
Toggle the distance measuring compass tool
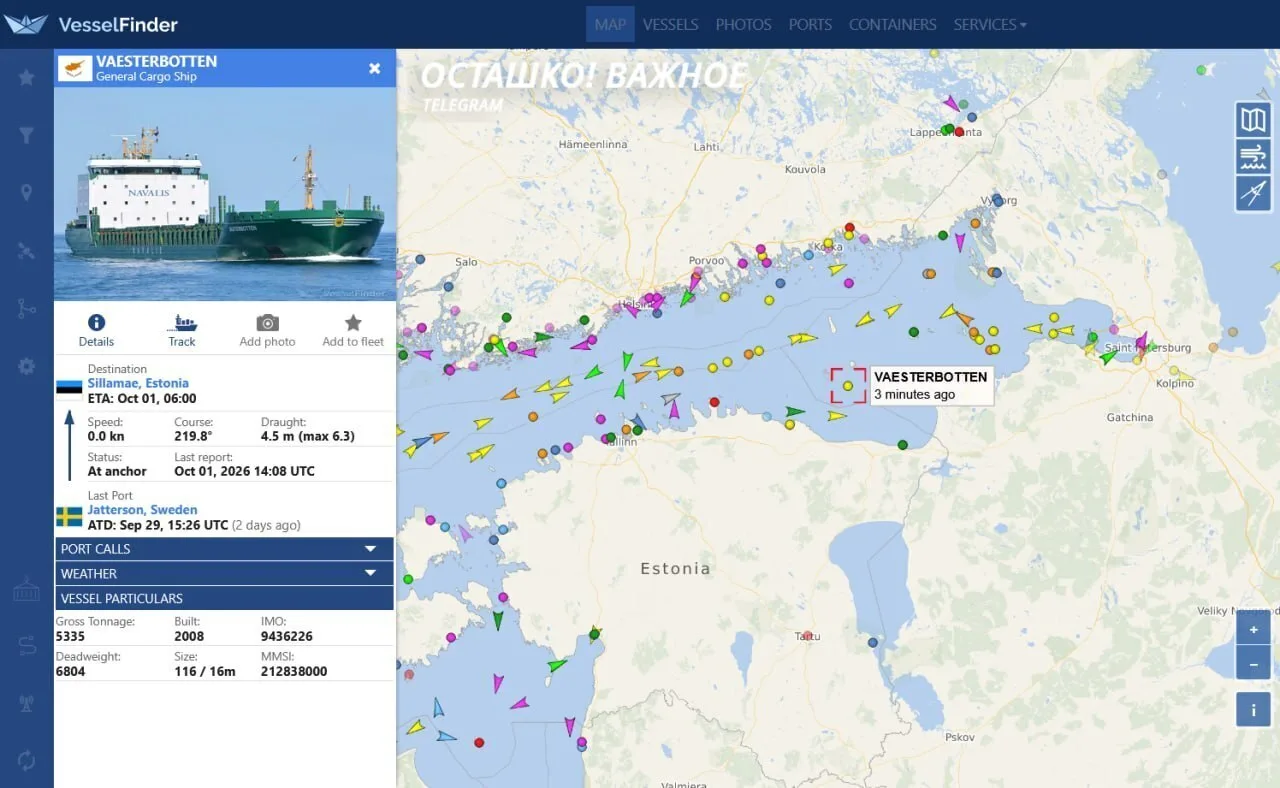coord(1253,193)
